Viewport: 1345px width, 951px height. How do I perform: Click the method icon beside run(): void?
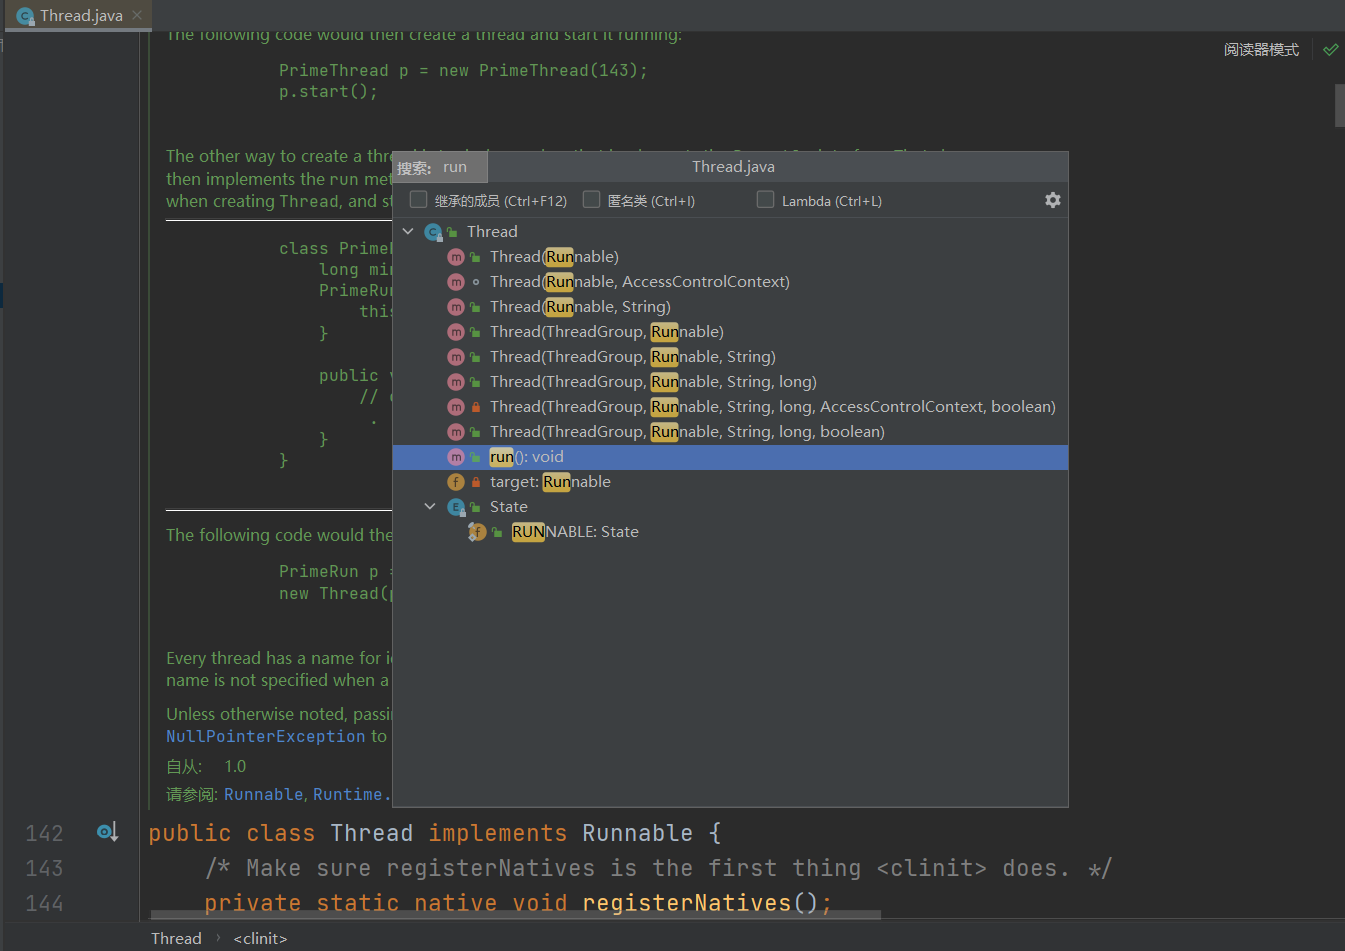coord(456,457)
